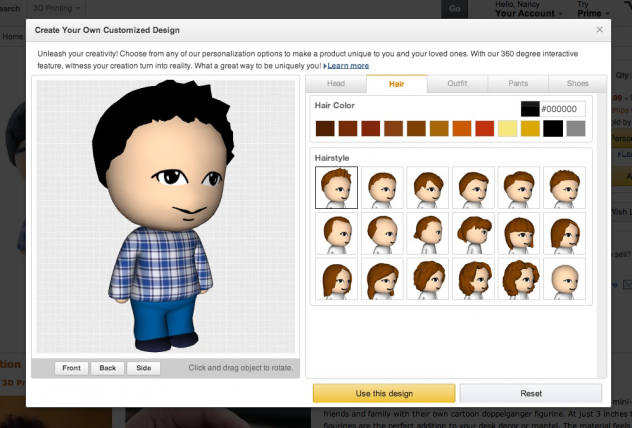Reset the figurine design

[x=531, y=393]
